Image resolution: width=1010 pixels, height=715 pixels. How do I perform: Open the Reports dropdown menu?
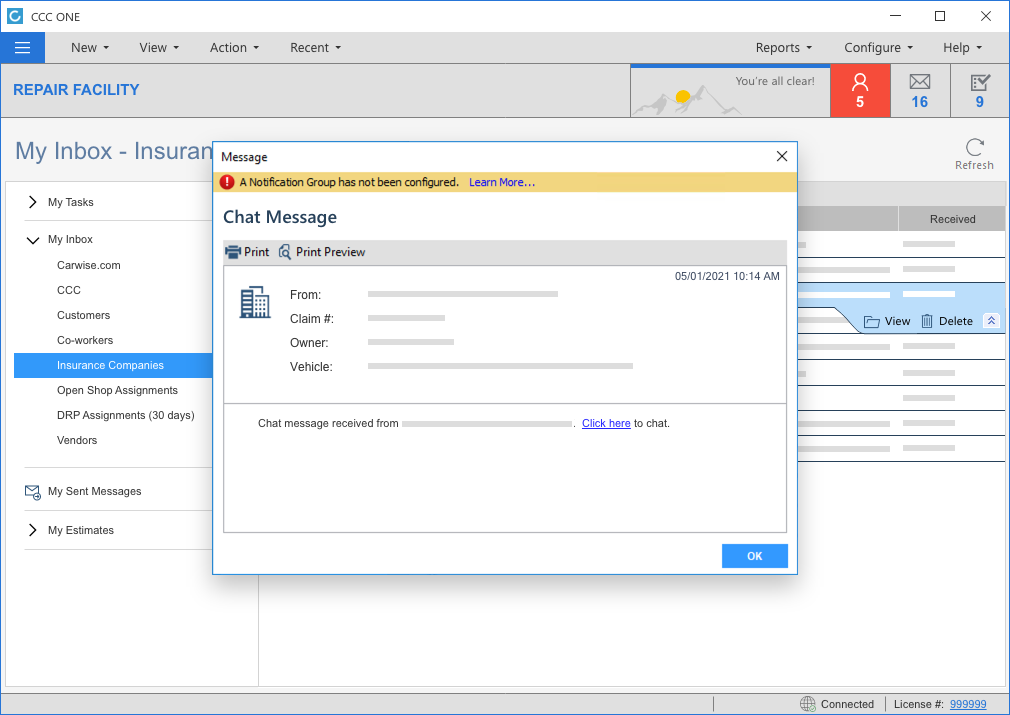783,47
